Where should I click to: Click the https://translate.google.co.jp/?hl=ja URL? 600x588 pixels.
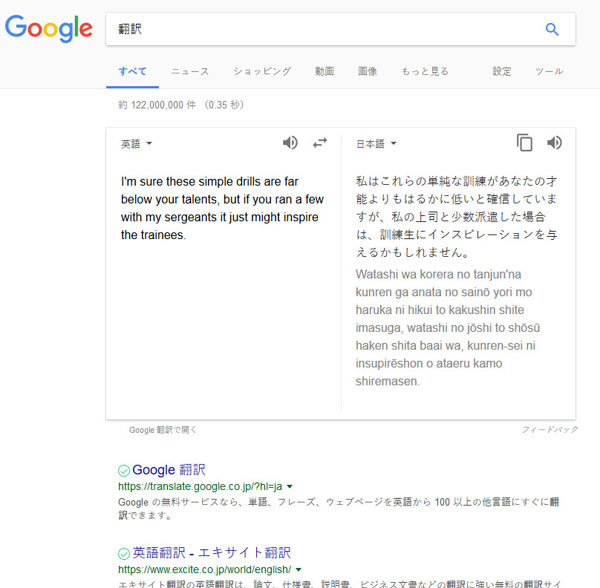coord(200,487)
